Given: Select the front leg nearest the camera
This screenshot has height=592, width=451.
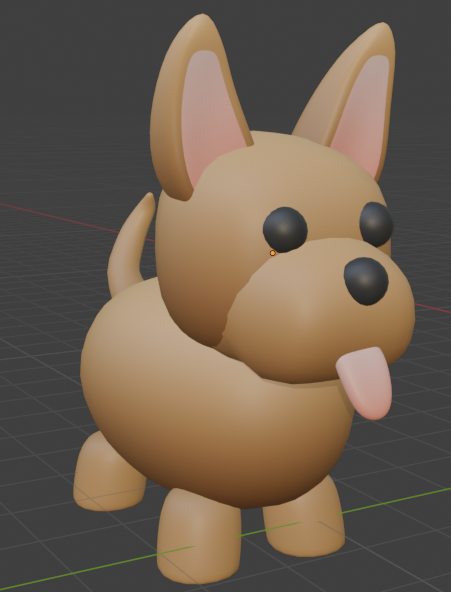Looking at the screenshot, I should [199, 536].
